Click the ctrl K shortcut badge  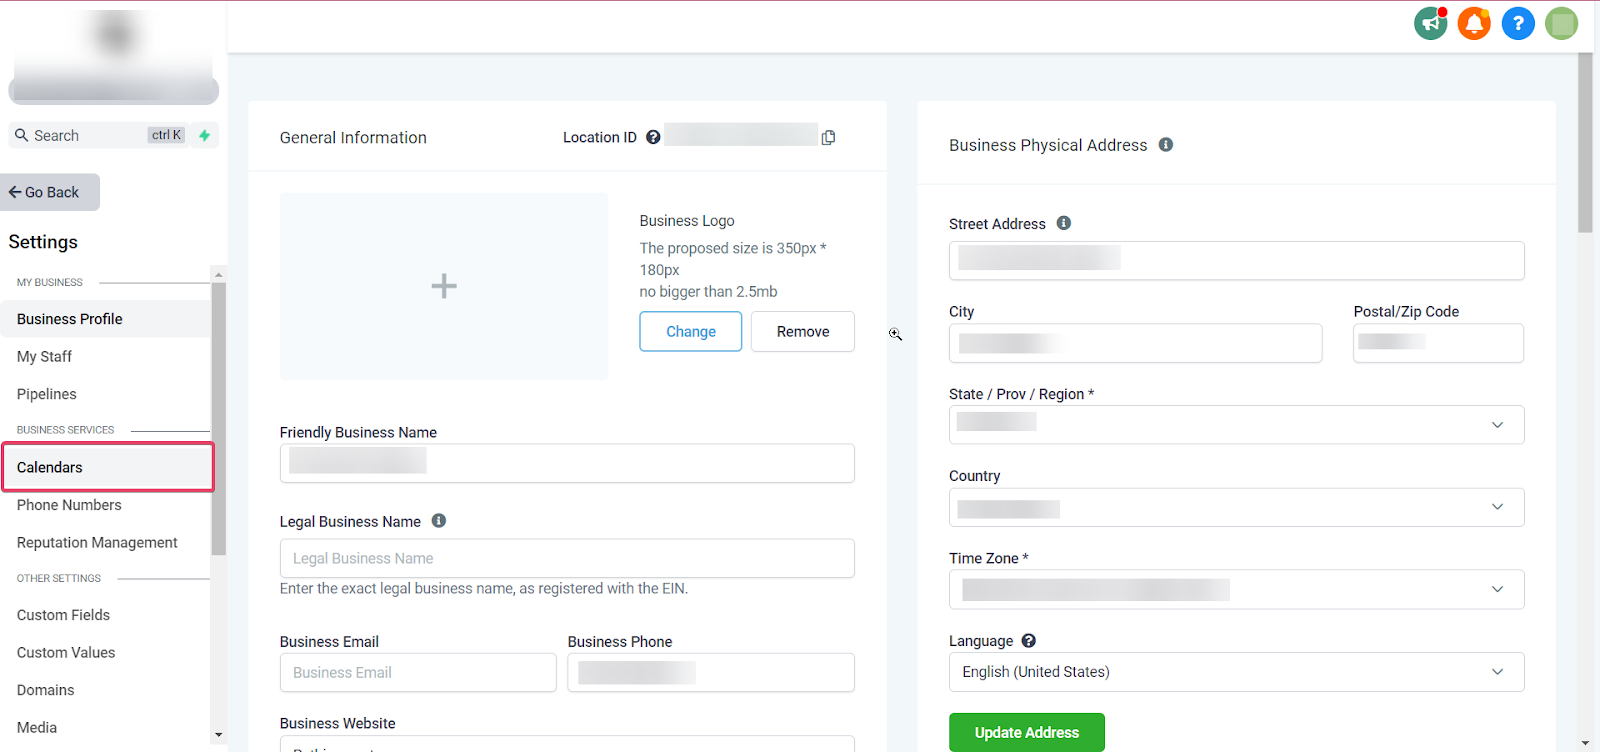click(x=167, y=135)
